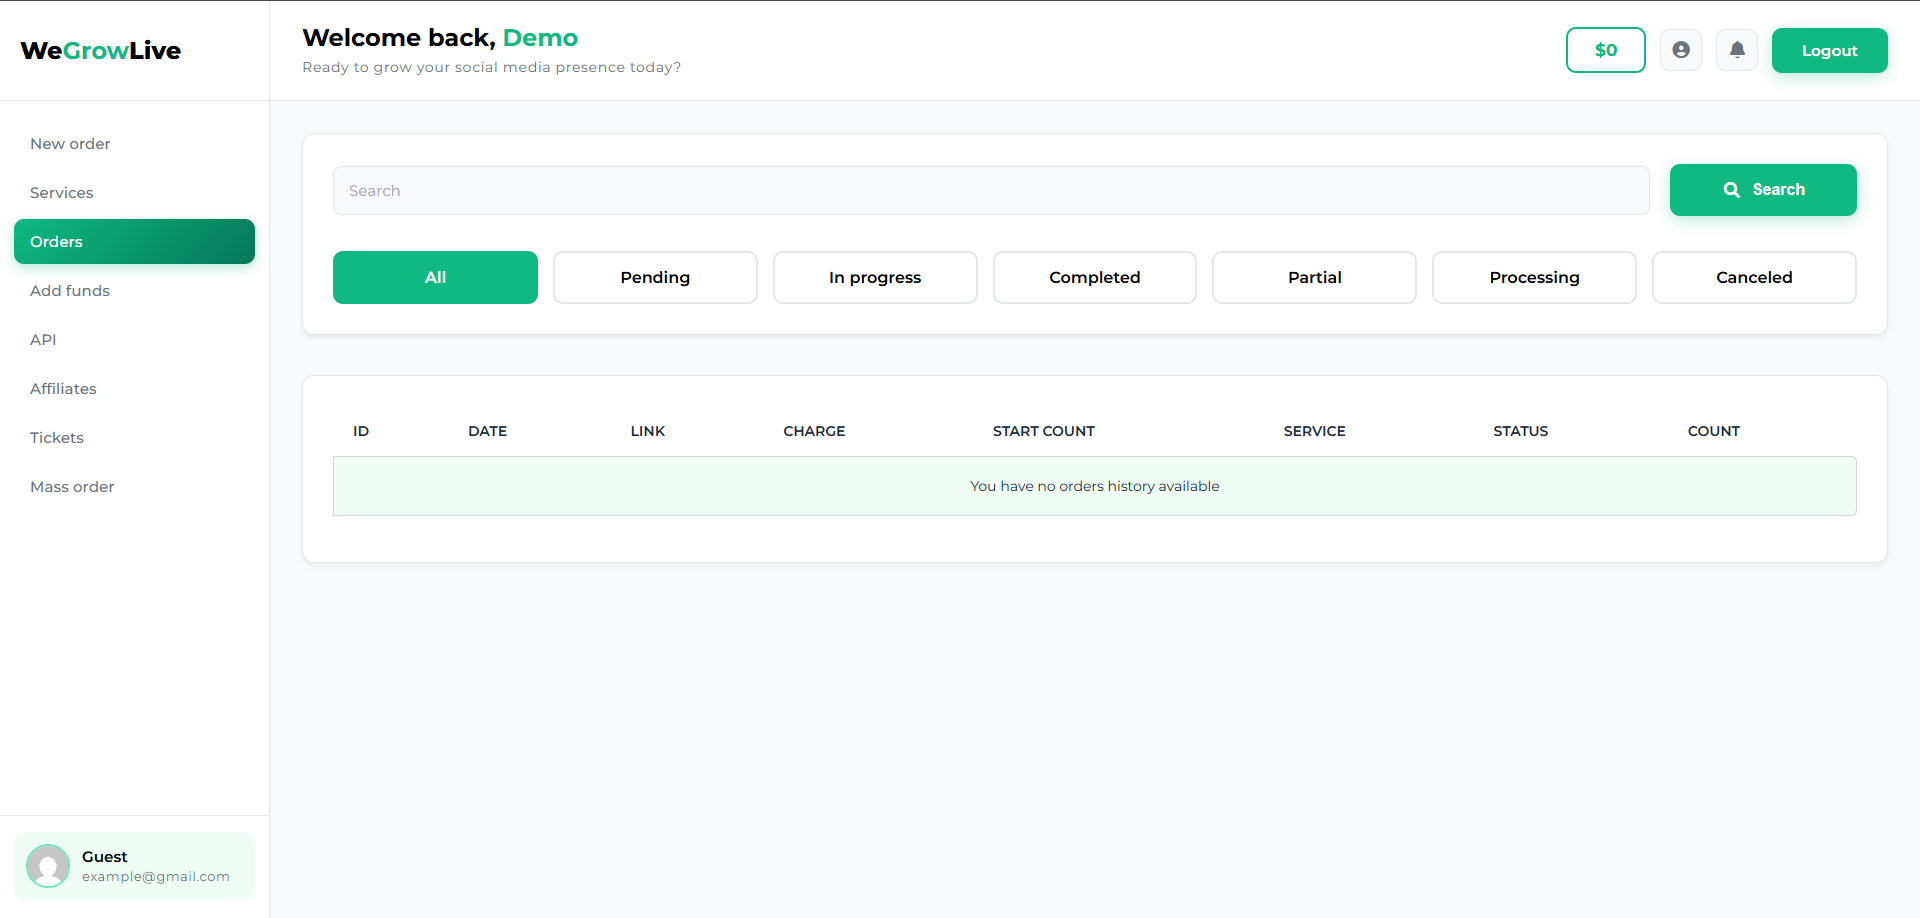View Processing orders tab
The height and width of the screenshot is (918, 1920).
pos(1534,278)
